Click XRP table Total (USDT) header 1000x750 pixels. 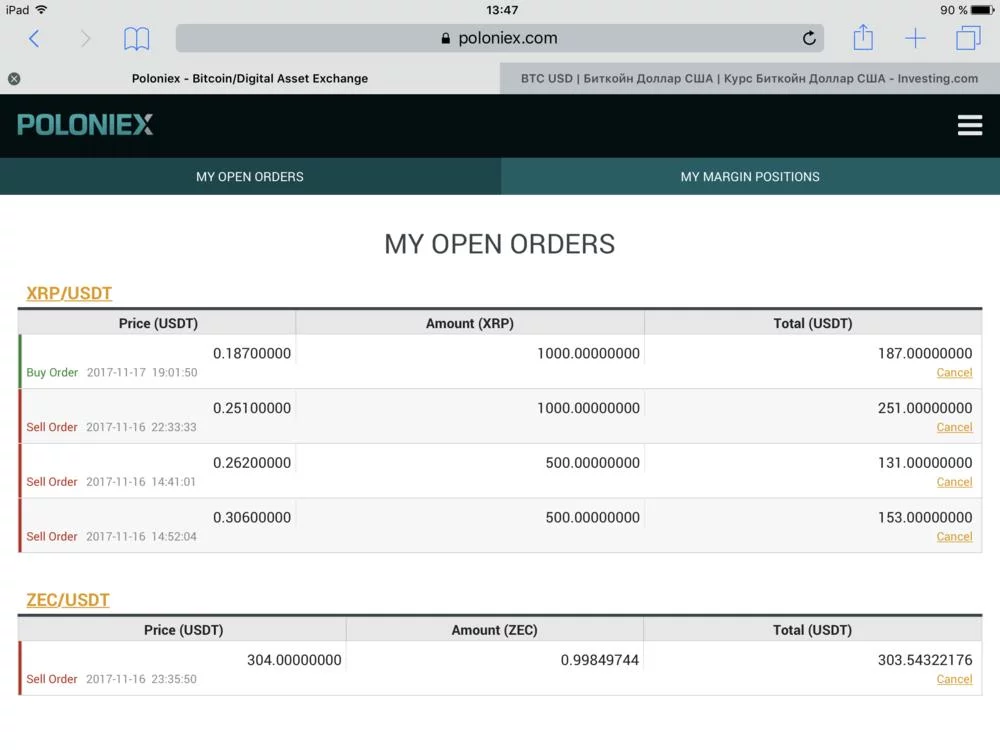click(812, 323)
